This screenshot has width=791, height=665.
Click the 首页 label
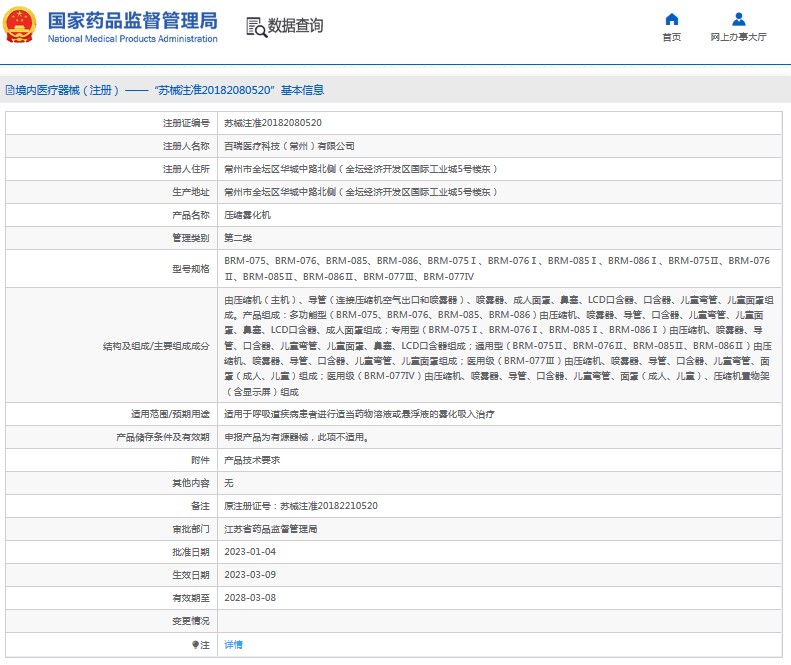[671, 37]
